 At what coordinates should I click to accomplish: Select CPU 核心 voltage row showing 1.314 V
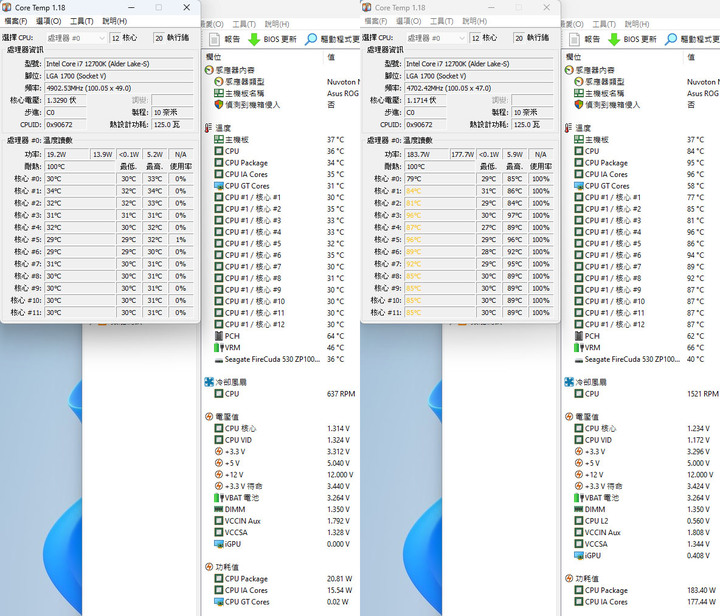pyautogui.click(x=281, y=428)
